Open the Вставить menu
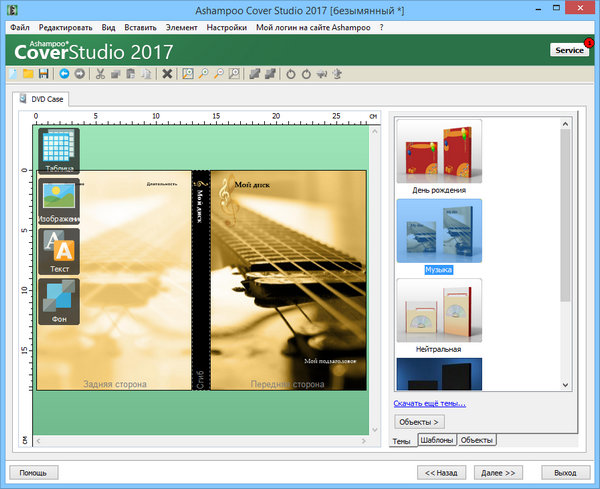The width and height of the screenshot is (600, 489). (140, 28)
